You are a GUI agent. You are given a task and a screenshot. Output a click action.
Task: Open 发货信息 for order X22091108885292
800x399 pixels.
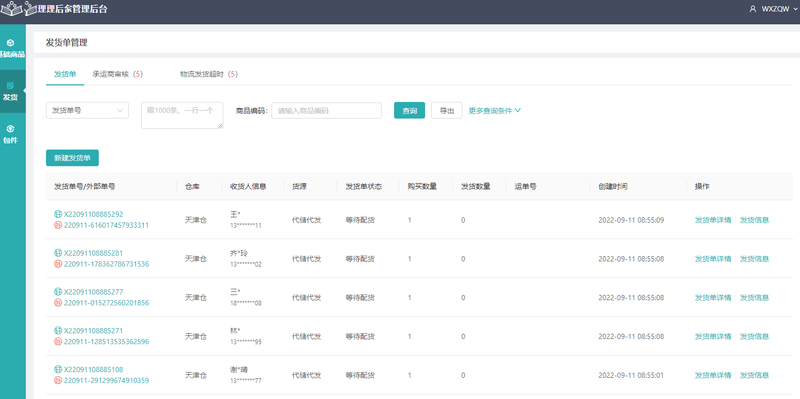(754, 220)
